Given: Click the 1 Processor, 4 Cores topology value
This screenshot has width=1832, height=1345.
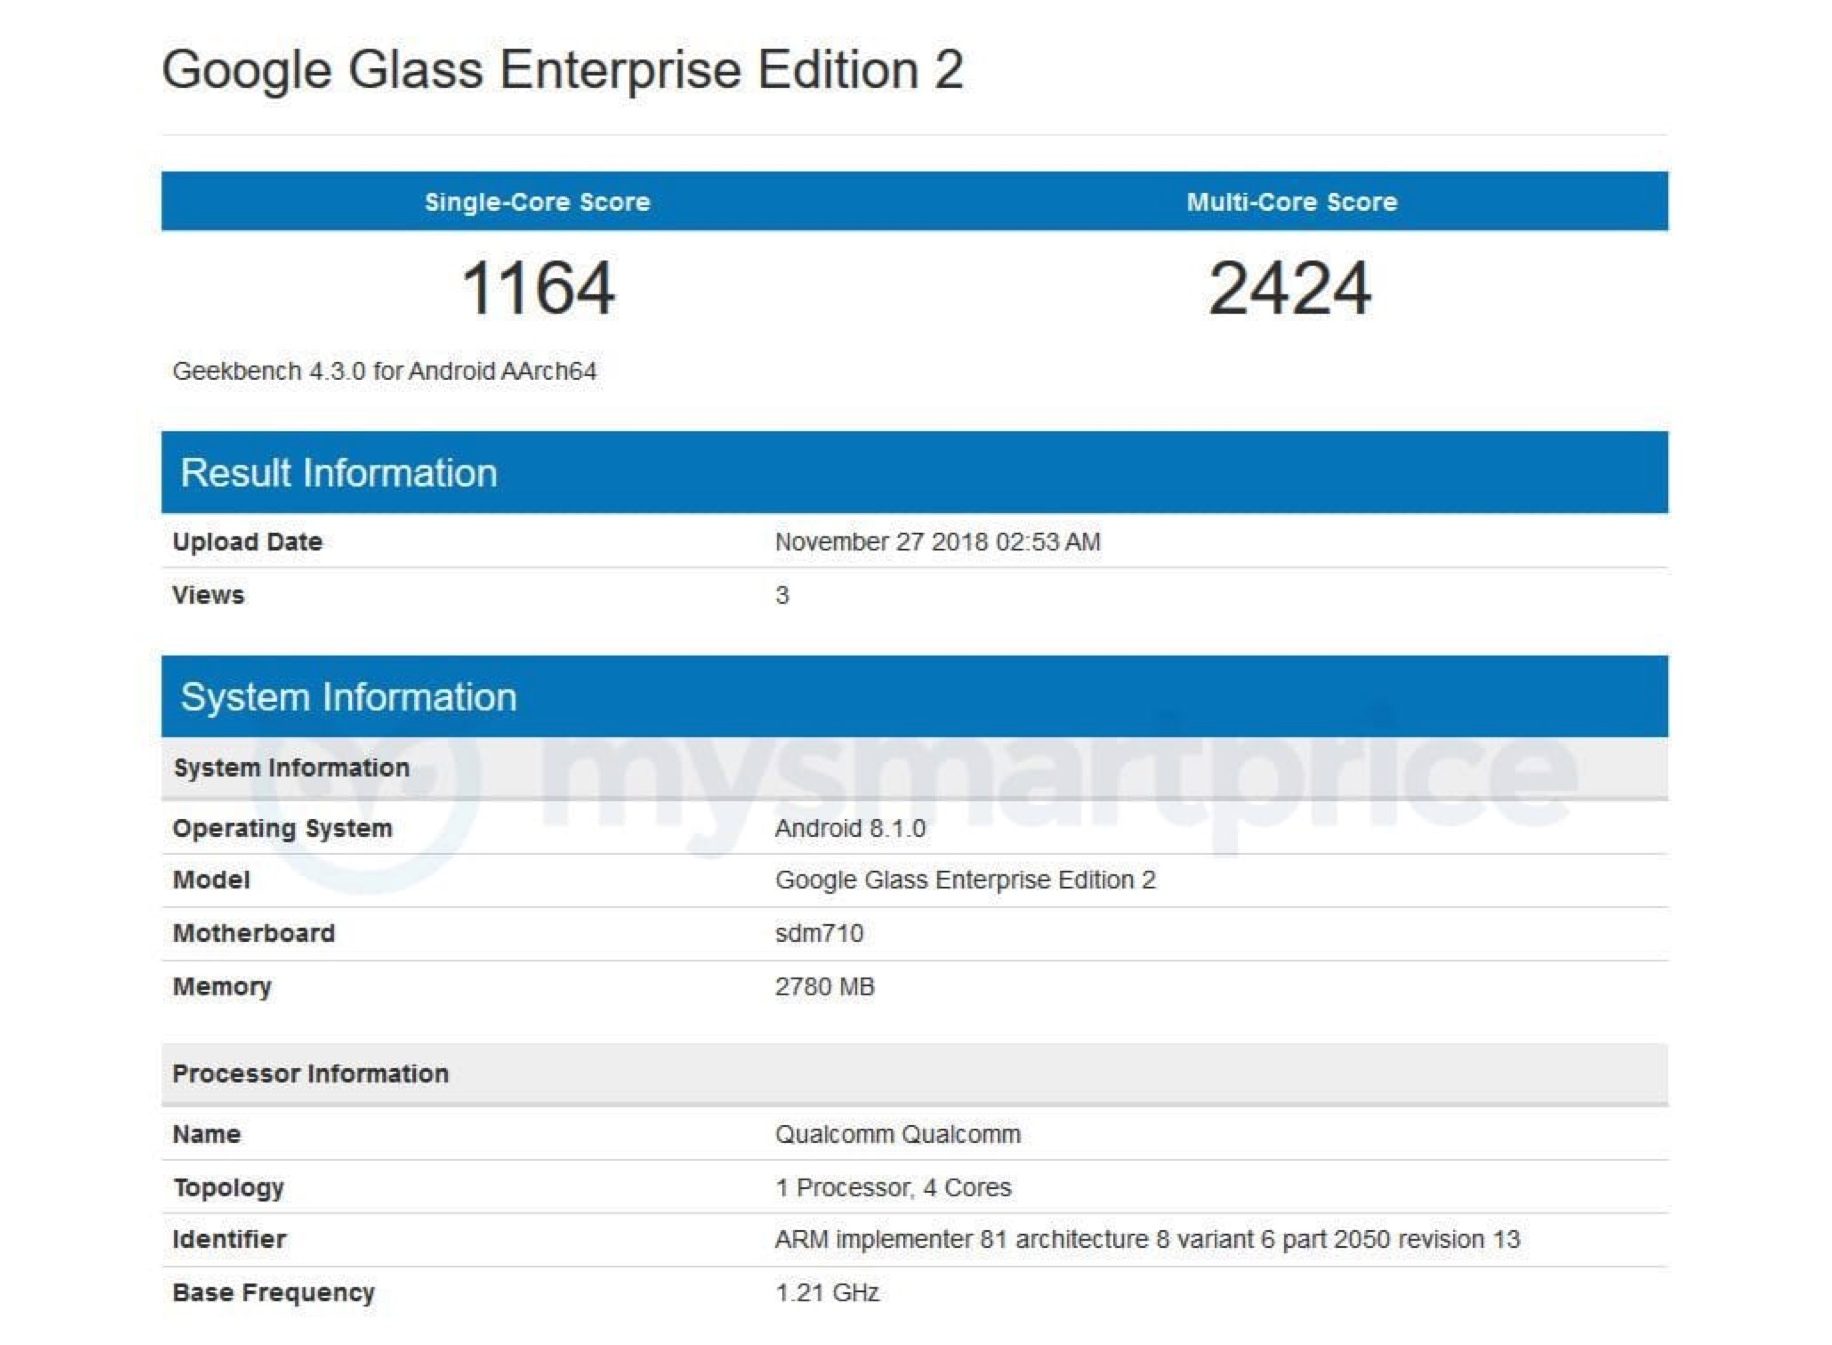Looking at the screenshot, I should (893, 1187).
